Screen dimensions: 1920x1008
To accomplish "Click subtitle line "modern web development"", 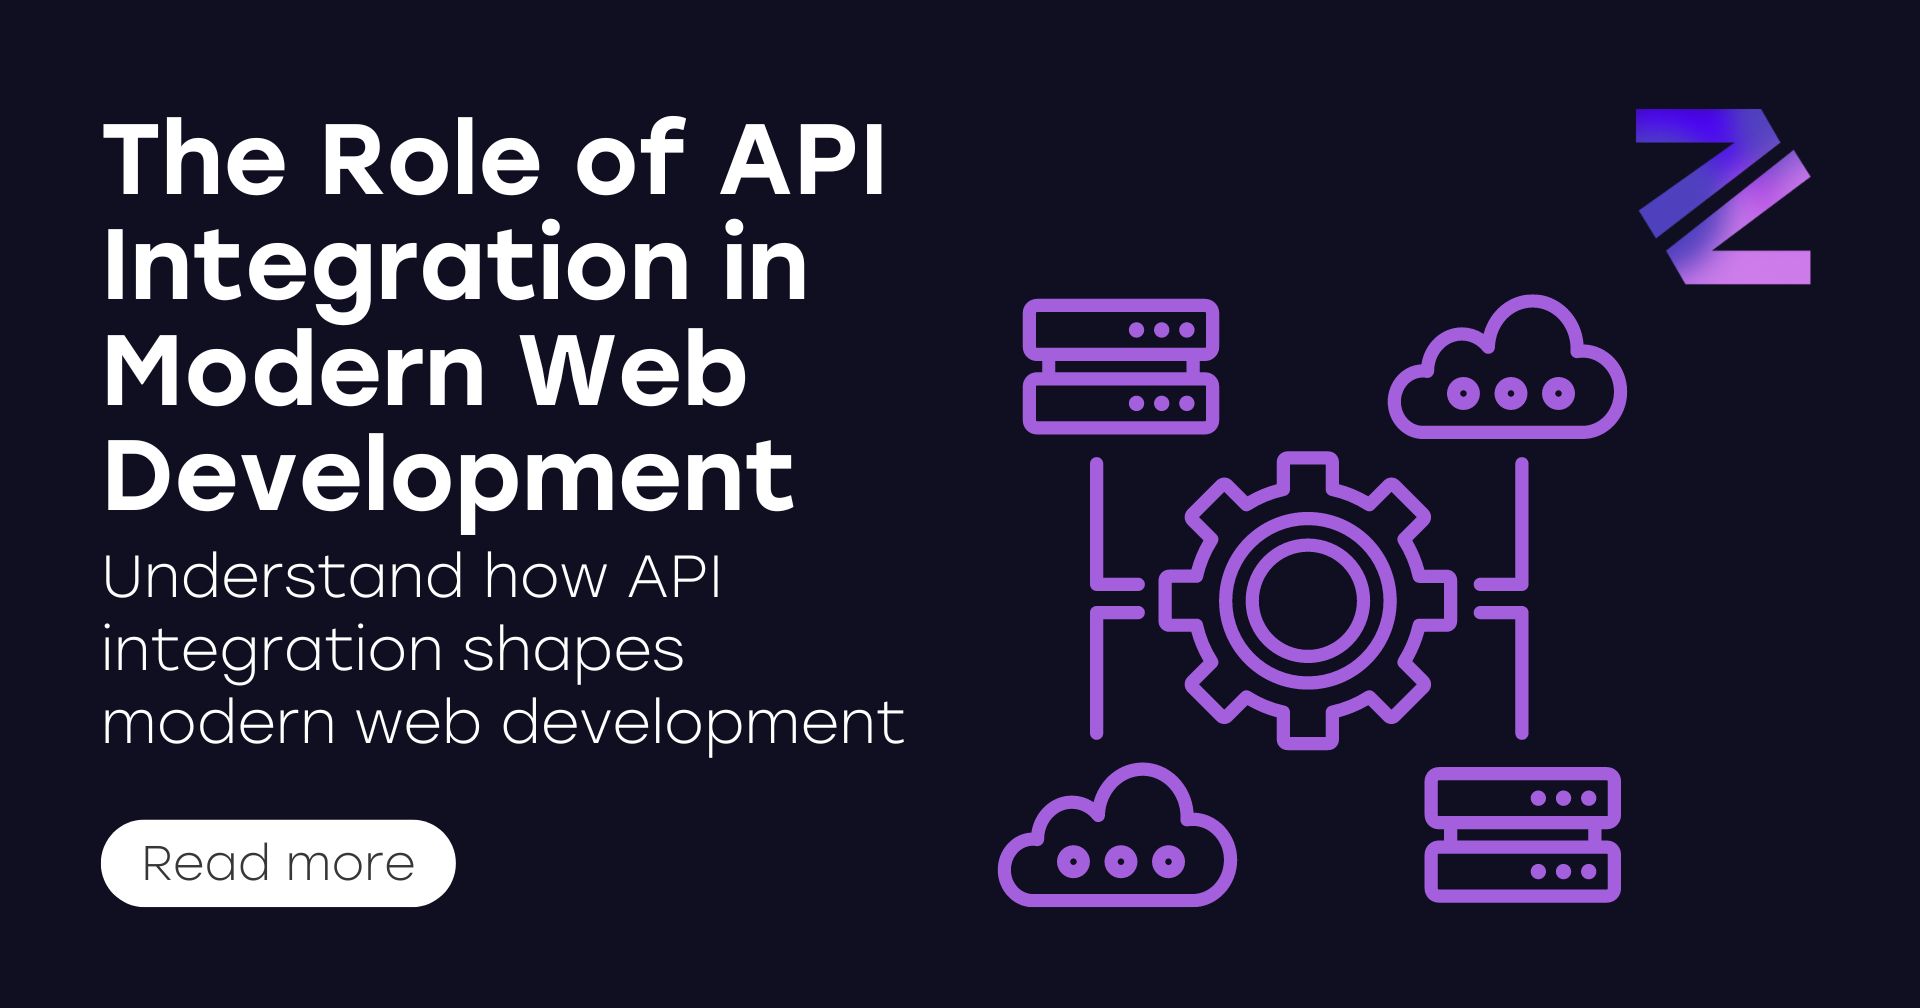I will pyautogui.click(x=503, y=722).
